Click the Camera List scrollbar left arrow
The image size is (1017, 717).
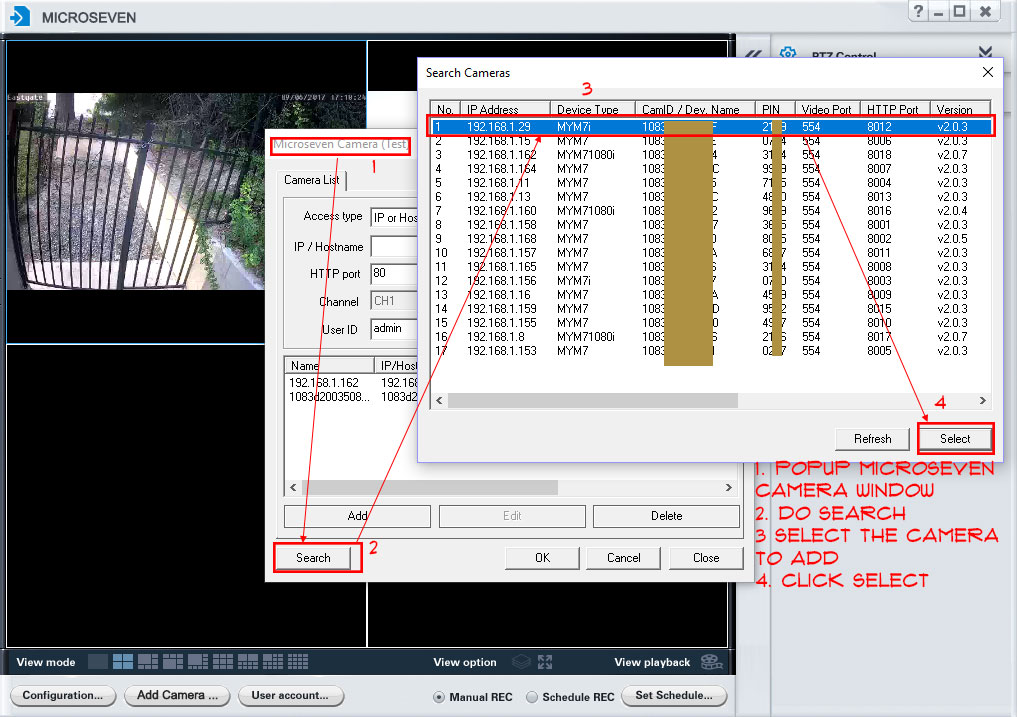pyautogui.click(x=293, y=487)
